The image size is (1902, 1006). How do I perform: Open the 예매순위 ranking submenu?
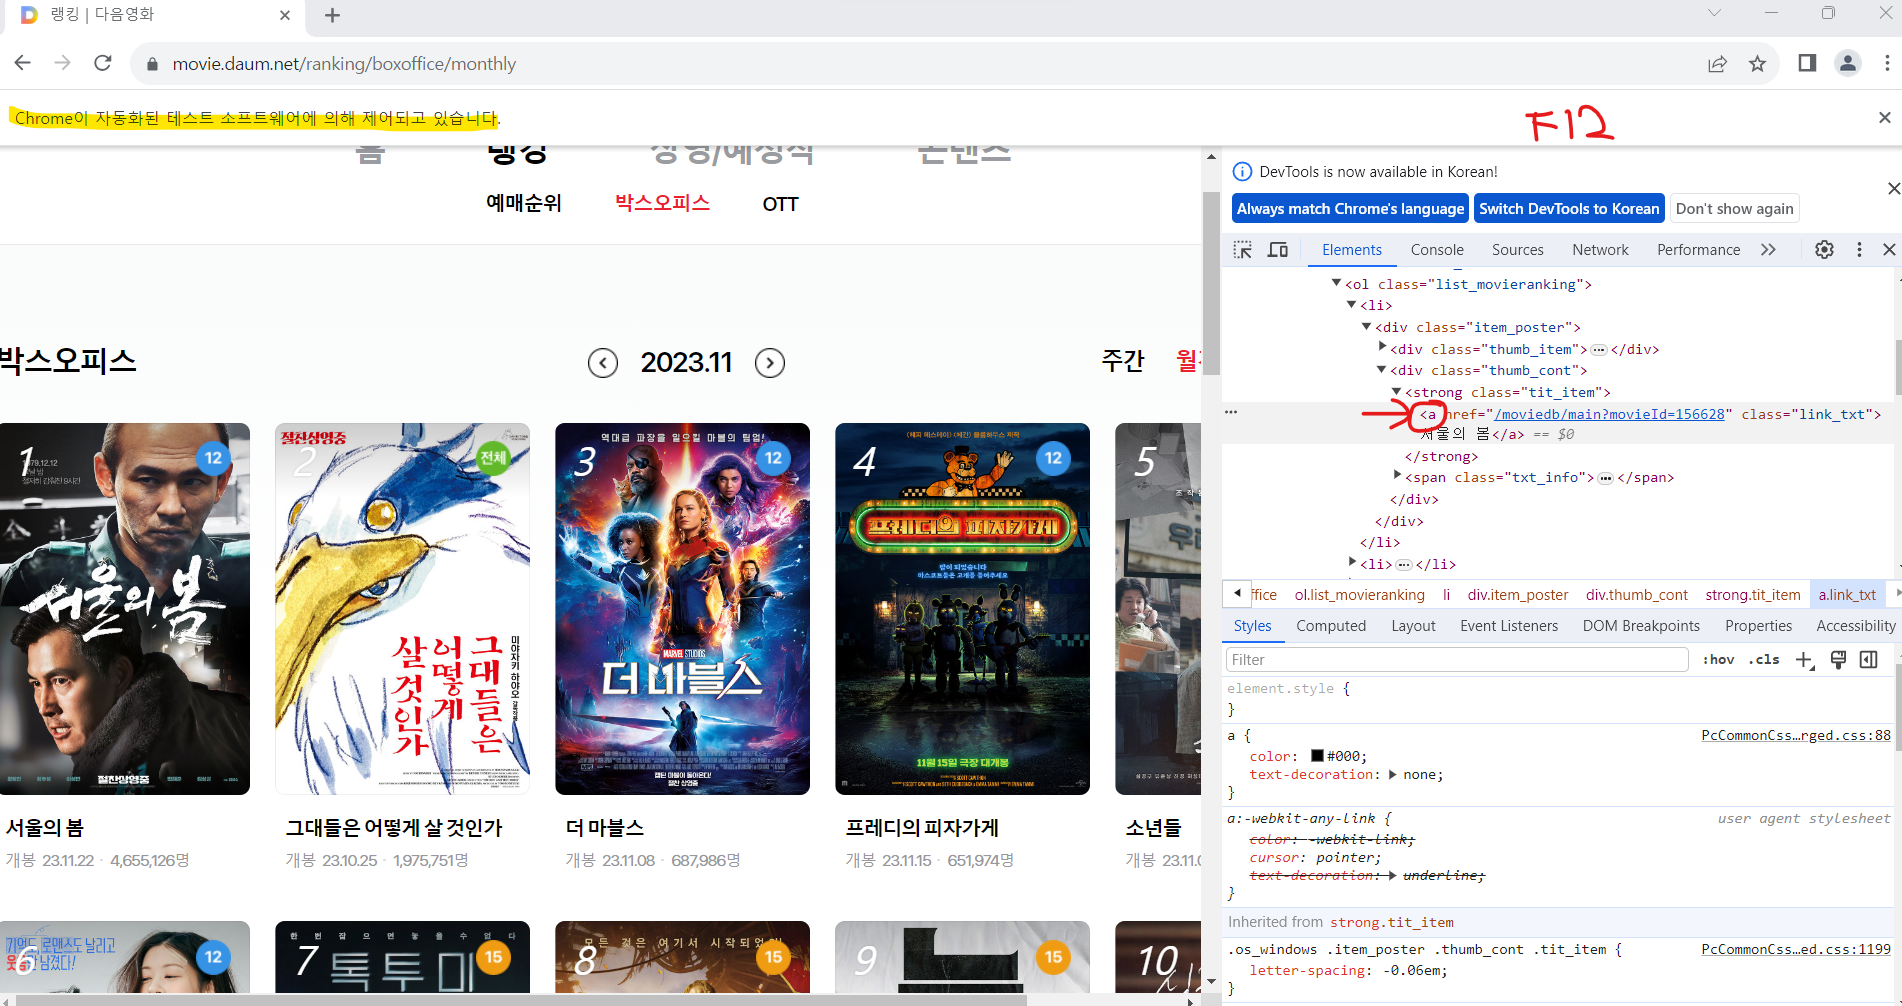click(523, 203)
